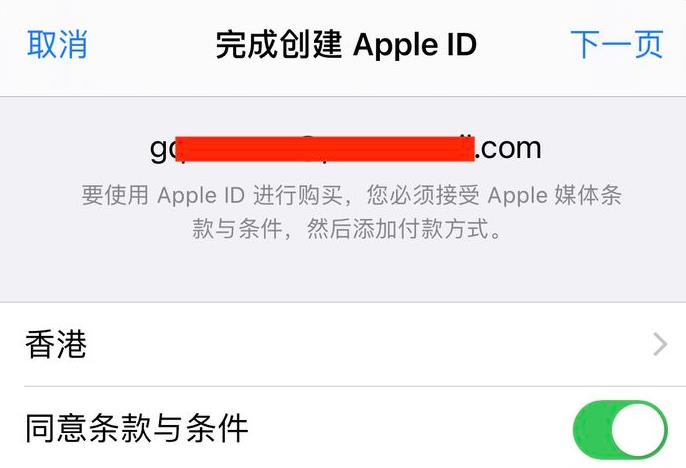Click the green part of terms switch
This screenshot has width=686, height=468.
(x=591, y=430)
